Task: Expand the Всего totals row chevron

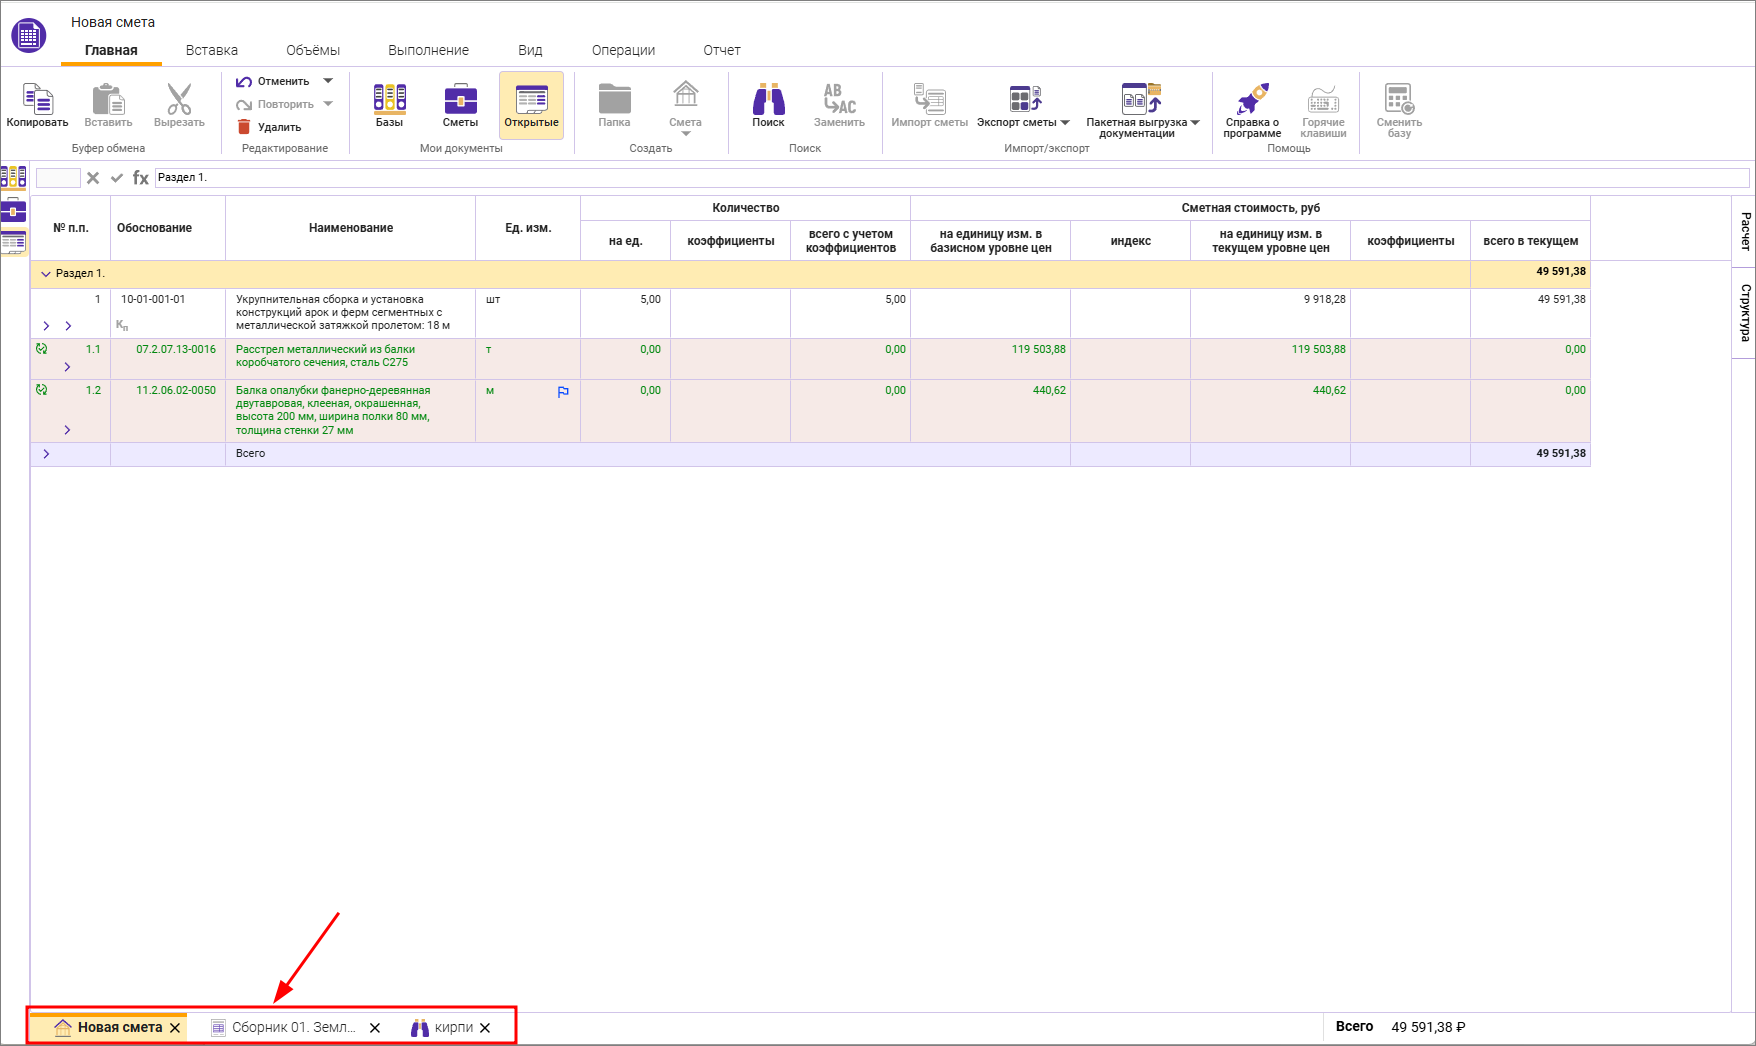Action: 46,454
